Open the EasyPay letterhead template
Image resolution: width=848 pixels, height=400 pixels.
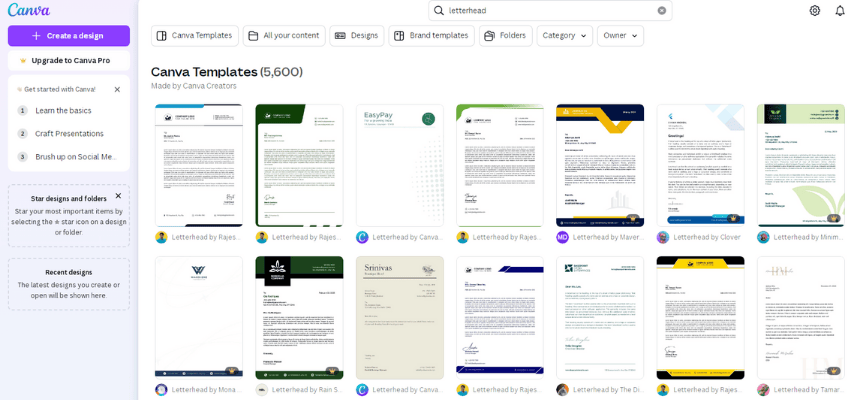pos(400,165)
